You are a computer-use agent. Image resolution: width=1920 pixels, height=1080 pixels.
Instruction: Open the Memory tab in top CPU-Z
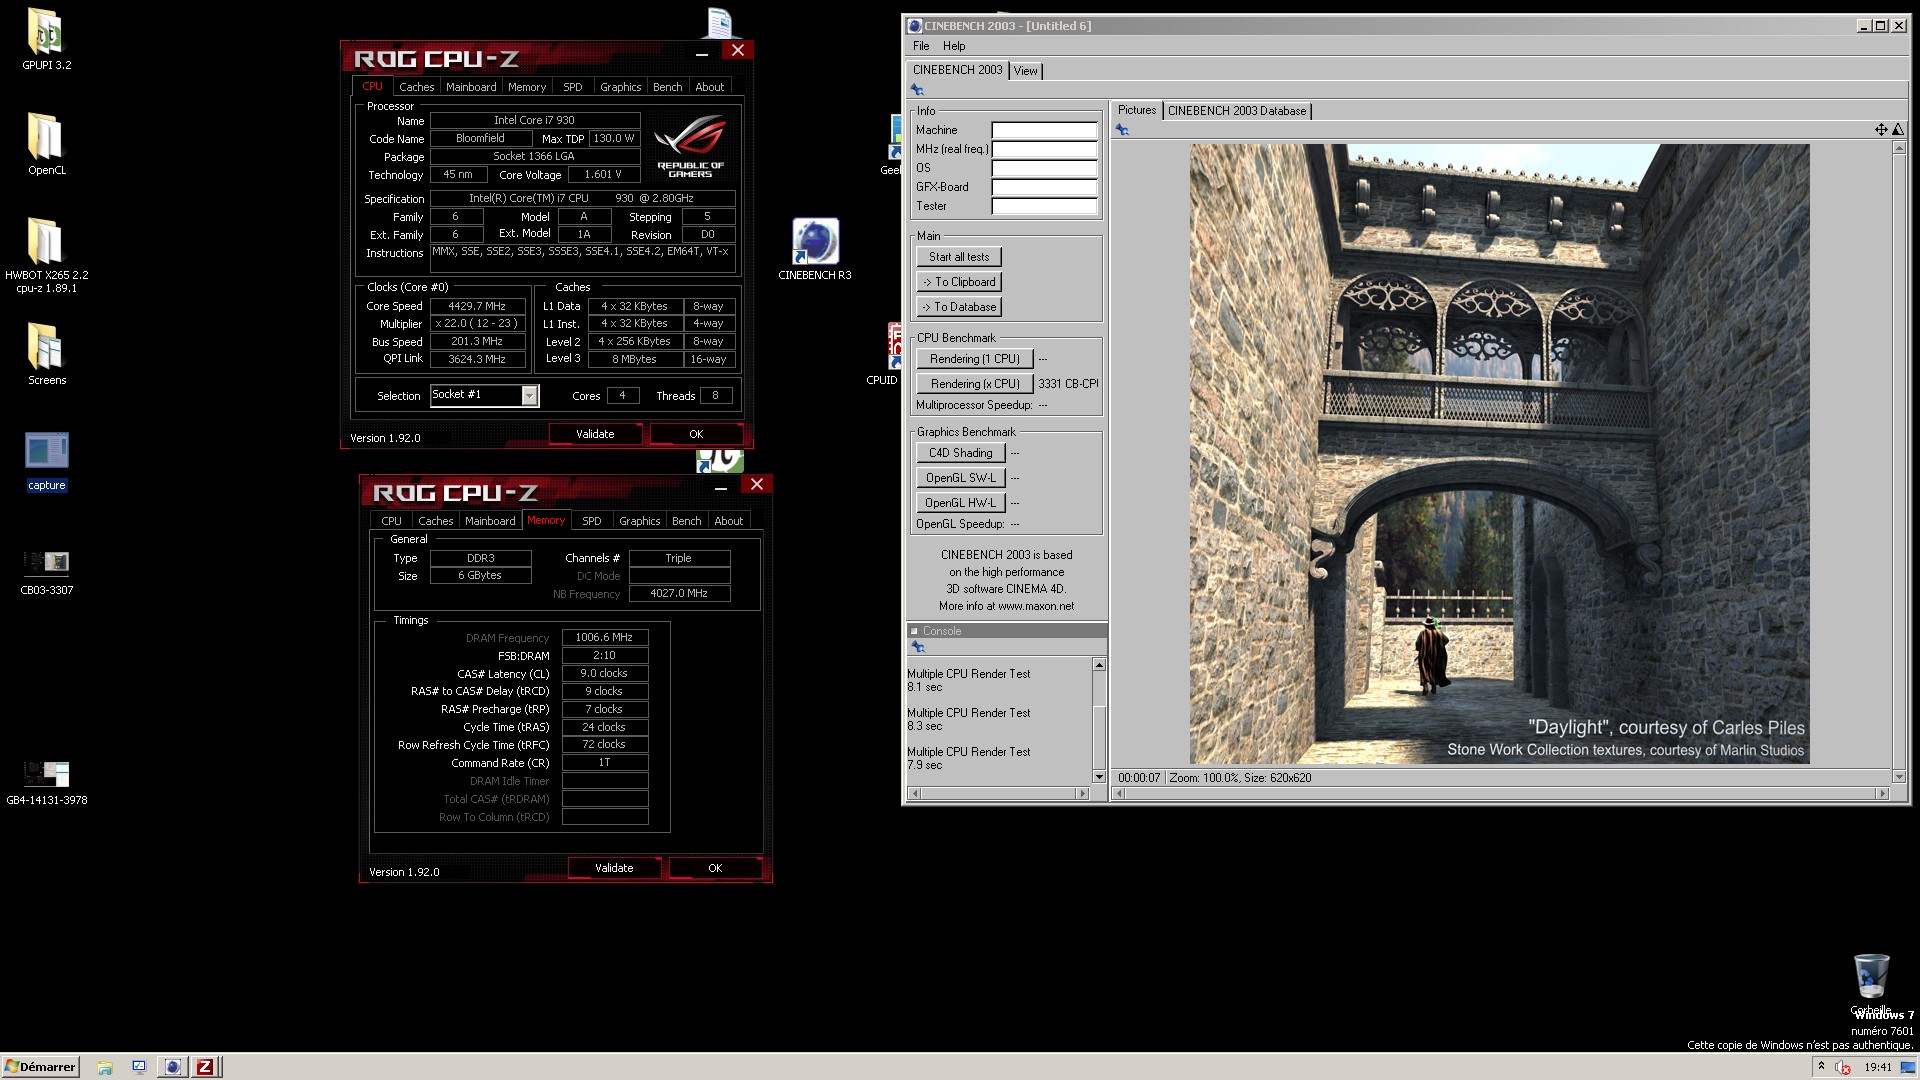527,87
